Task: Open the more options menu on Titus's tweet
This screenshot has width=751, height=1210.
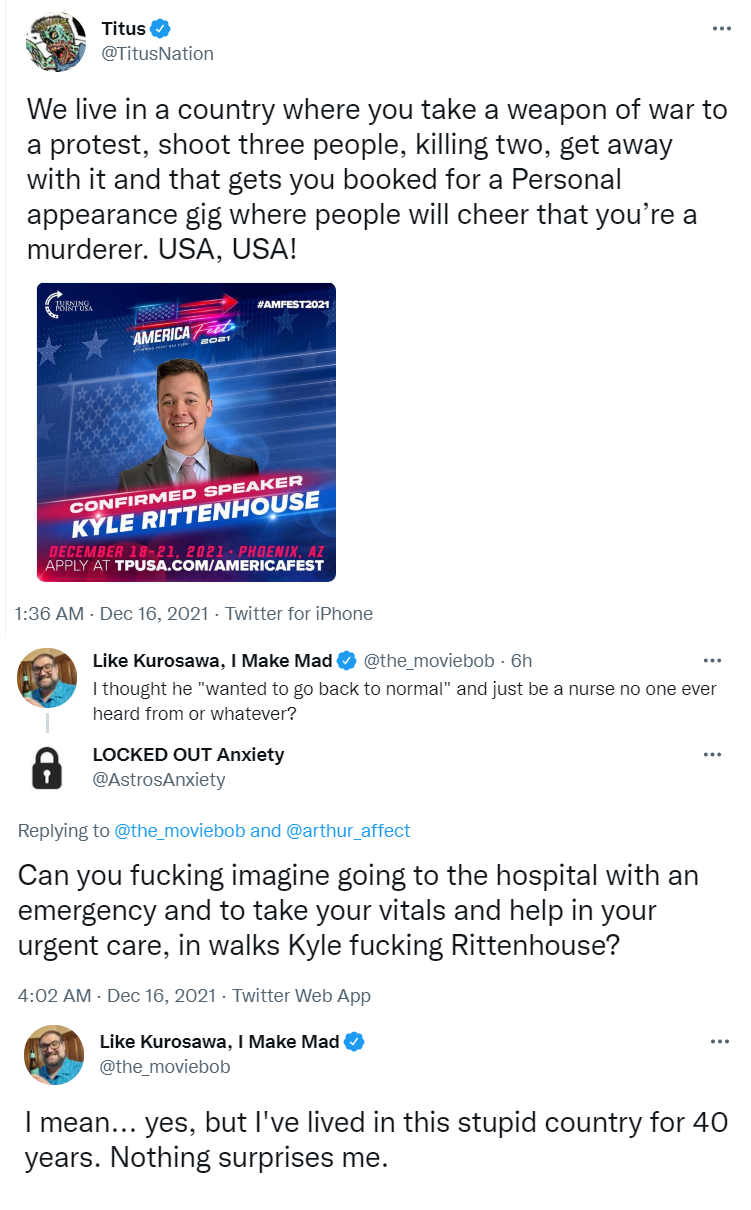Action: click(x=721, y=28)
